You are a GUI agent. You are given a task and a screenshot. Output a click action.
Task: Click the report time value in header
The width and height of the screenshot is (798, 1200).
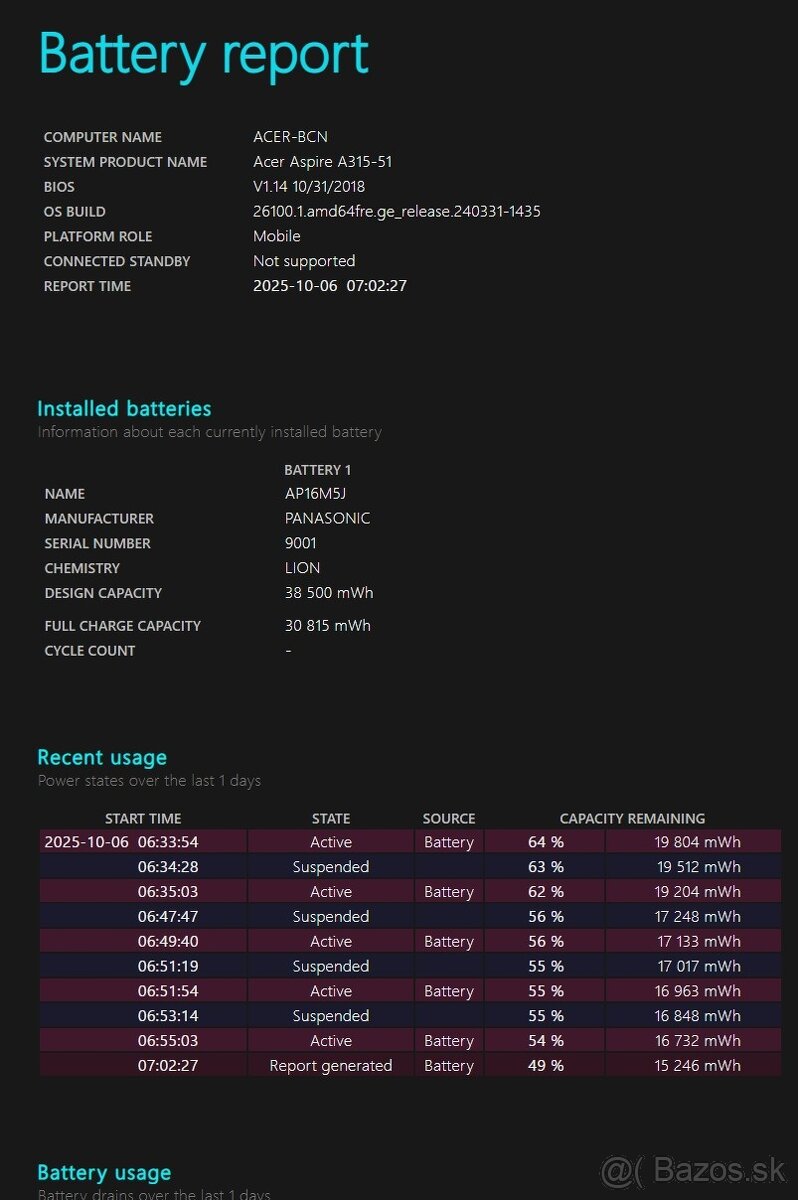[329, 286]
